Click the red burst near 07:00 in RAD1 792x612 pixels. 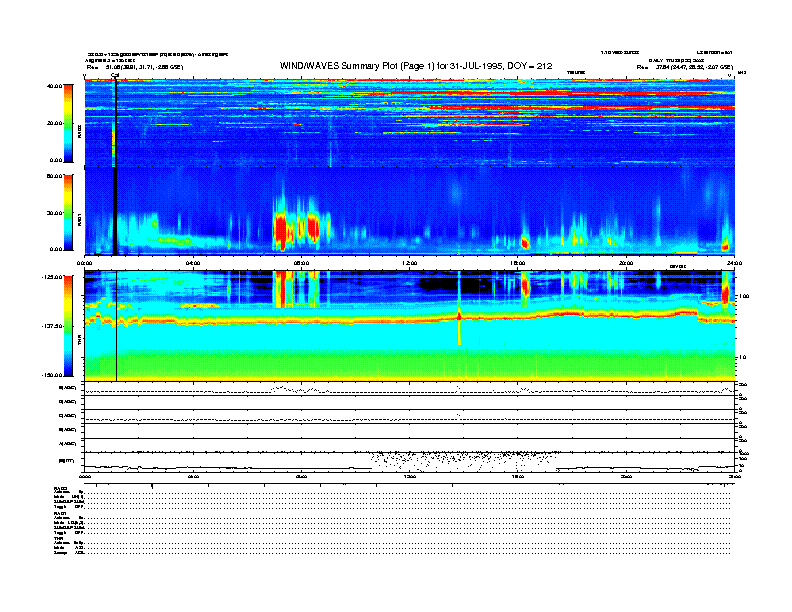pos(280,230)
